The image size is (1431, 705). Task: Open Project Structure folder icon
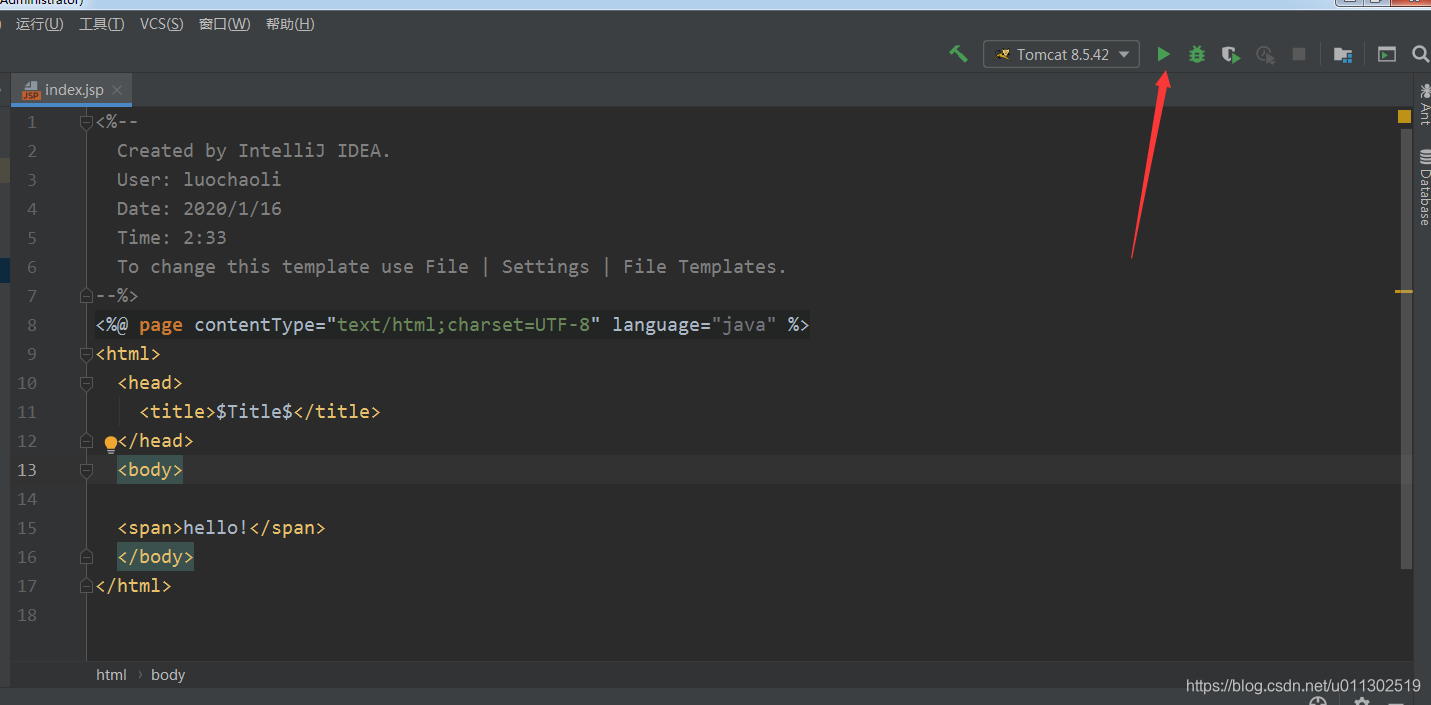[1343, 55]
